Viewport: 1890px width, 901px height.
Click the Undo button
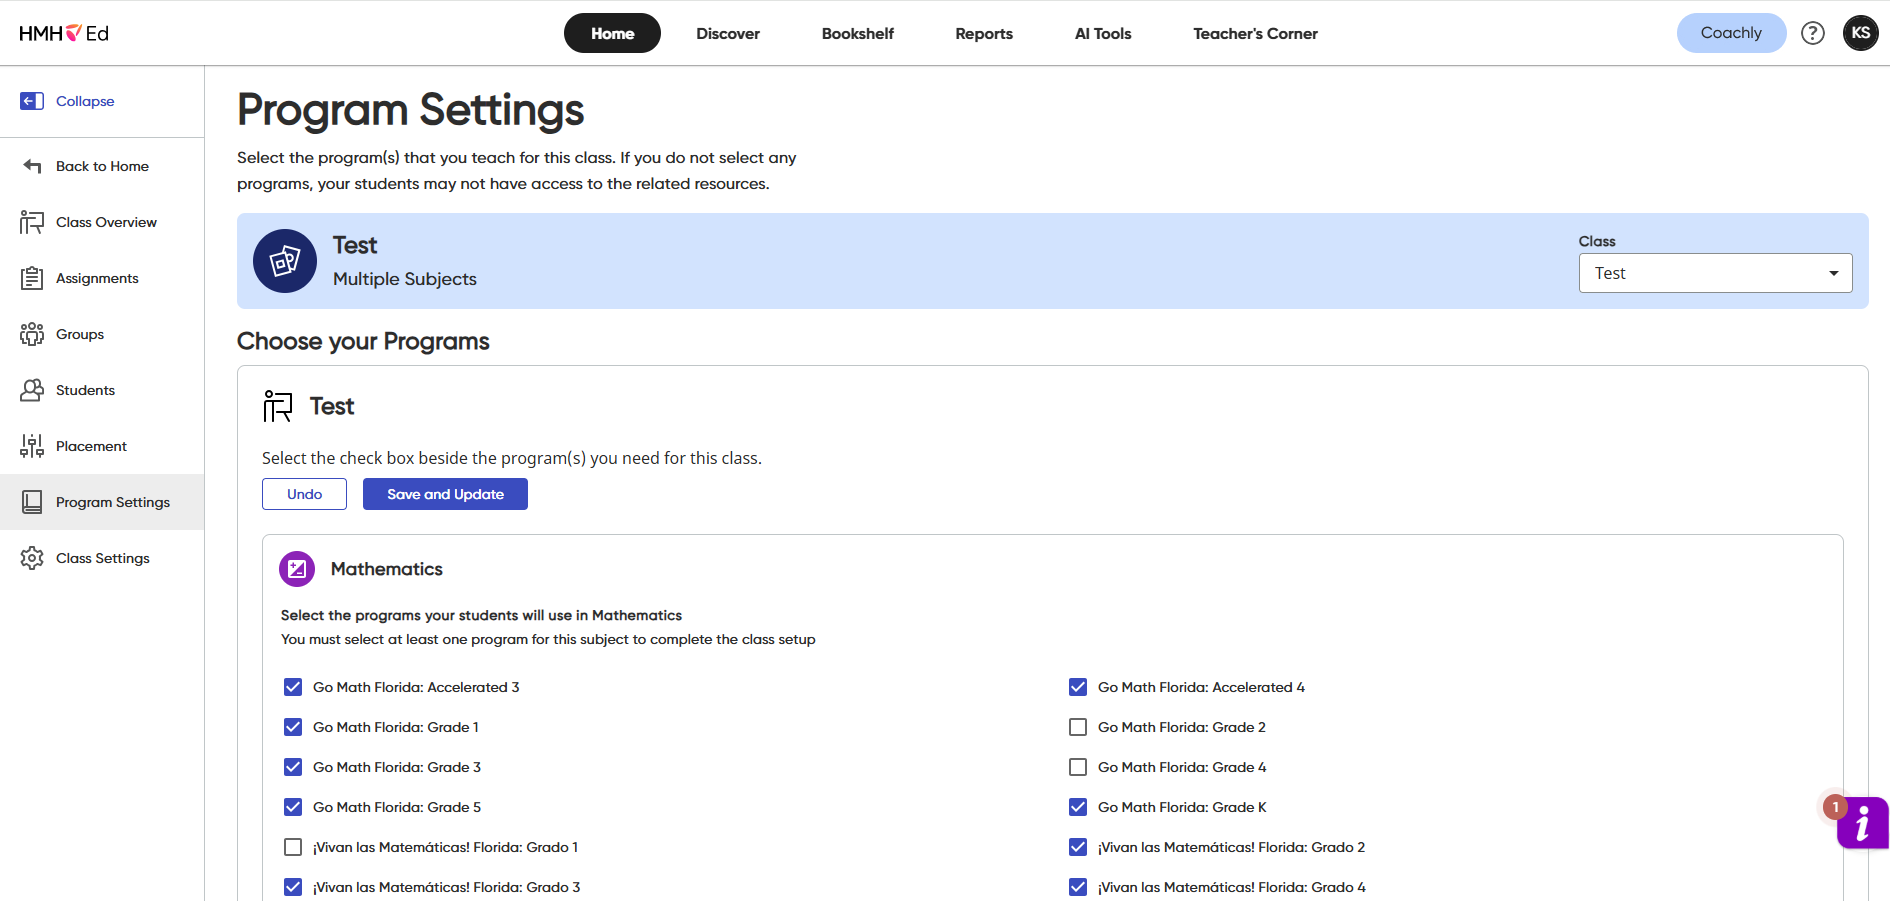click(304, 494)
